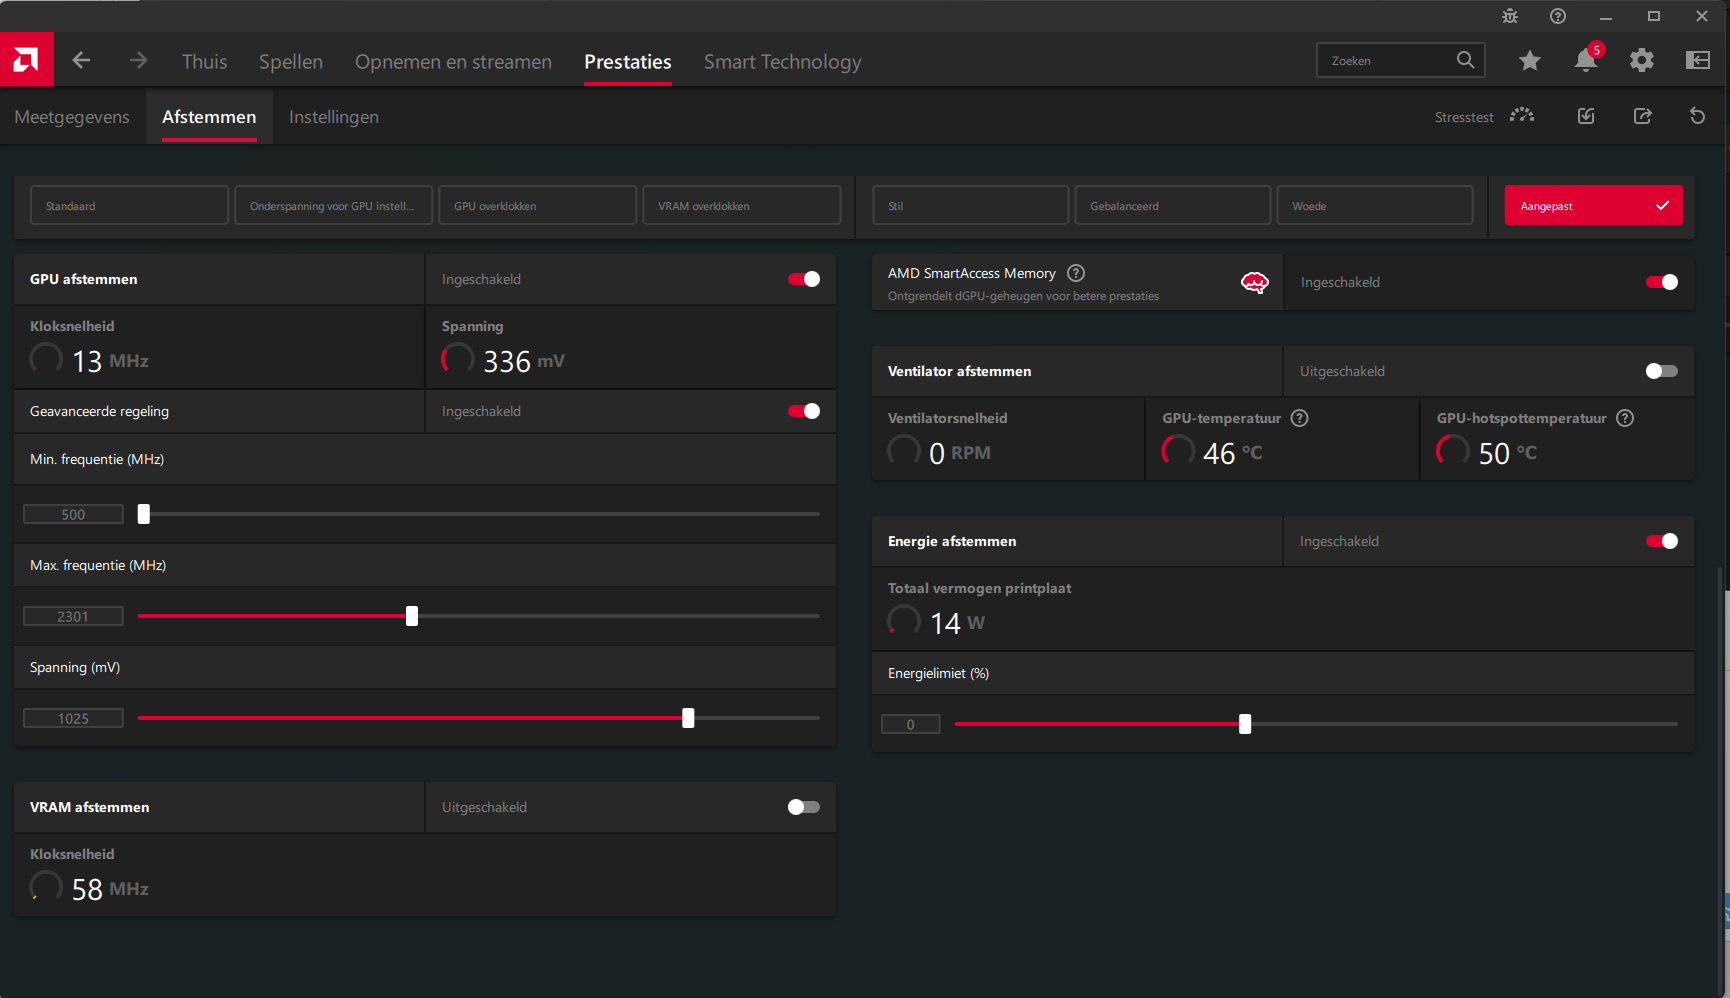Click the Max. frequentie value field 2301
This screenshot has width=1730, height=998.
tap(73, 616)
